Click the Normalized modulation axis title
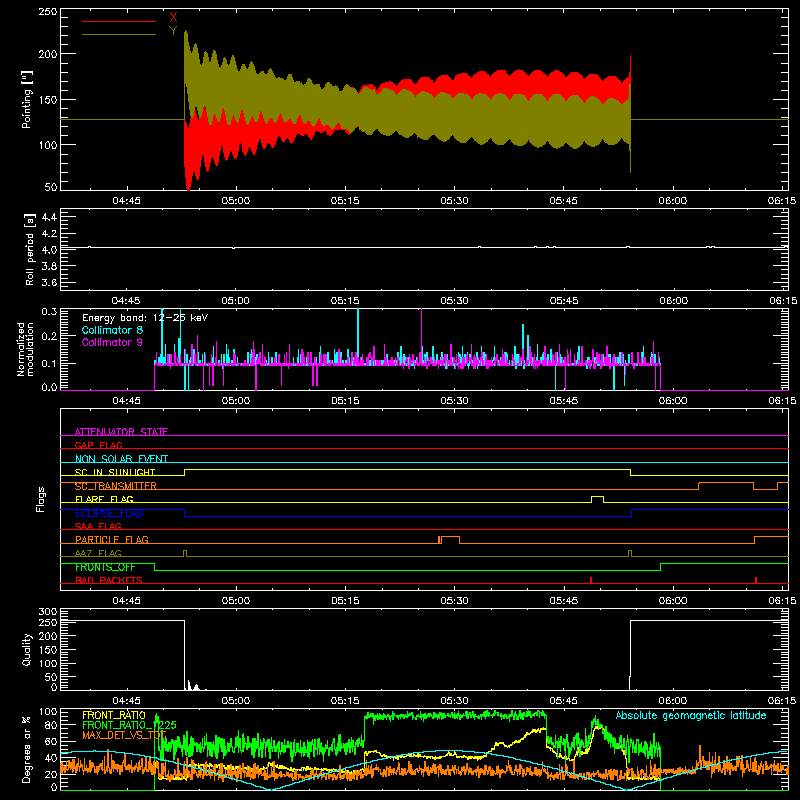 click(26, 349)
